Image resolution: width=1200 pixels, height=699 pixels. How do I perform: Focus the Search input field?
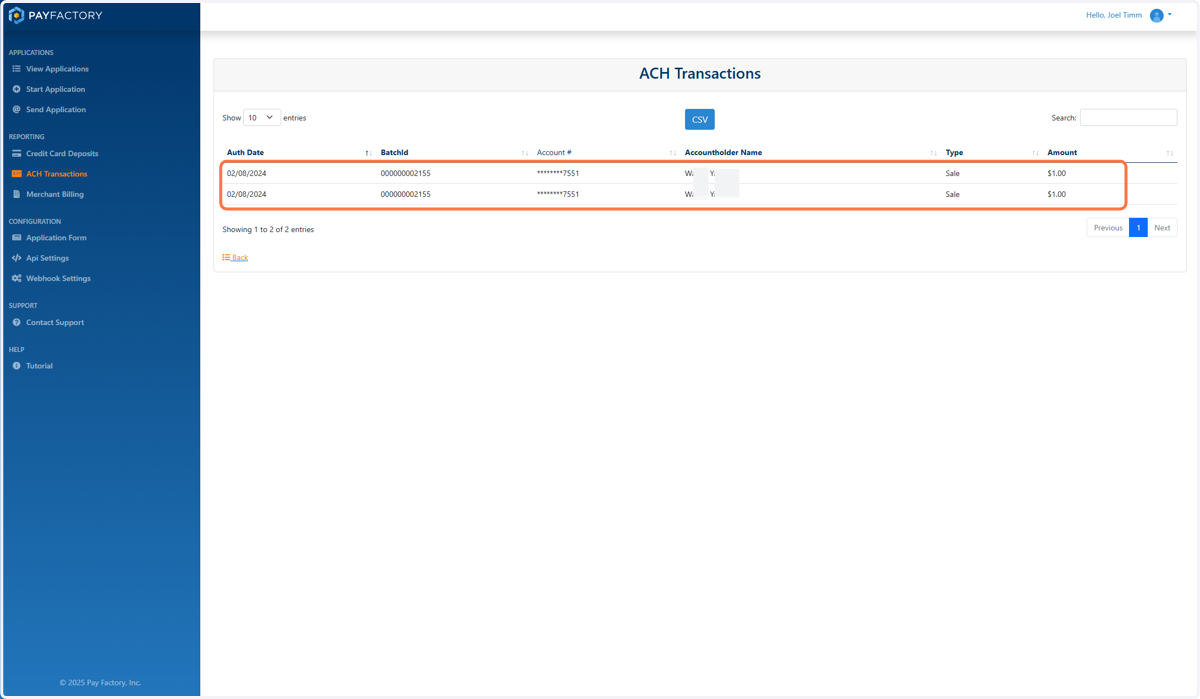tap(1128, 118)
